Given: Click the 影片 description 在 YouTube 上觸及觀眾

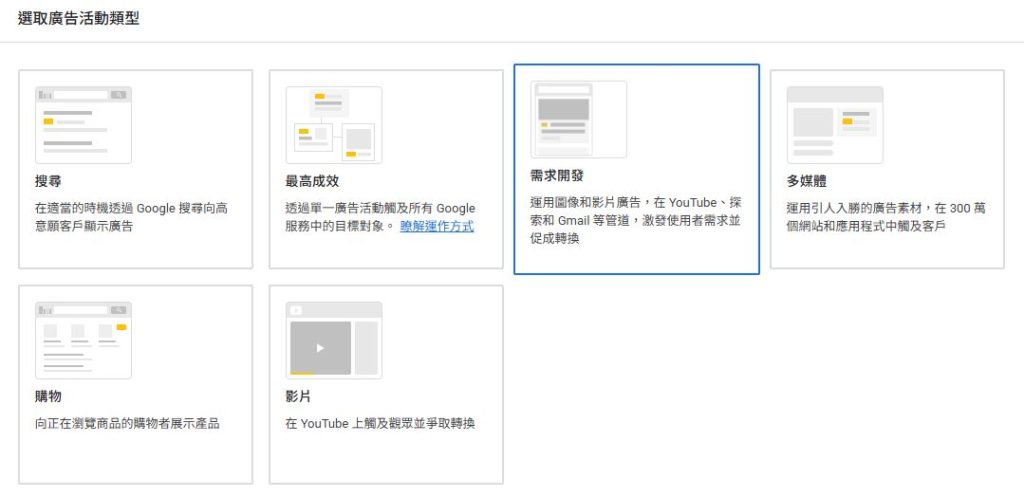Looking at the screenshot, I should (380, 424).
